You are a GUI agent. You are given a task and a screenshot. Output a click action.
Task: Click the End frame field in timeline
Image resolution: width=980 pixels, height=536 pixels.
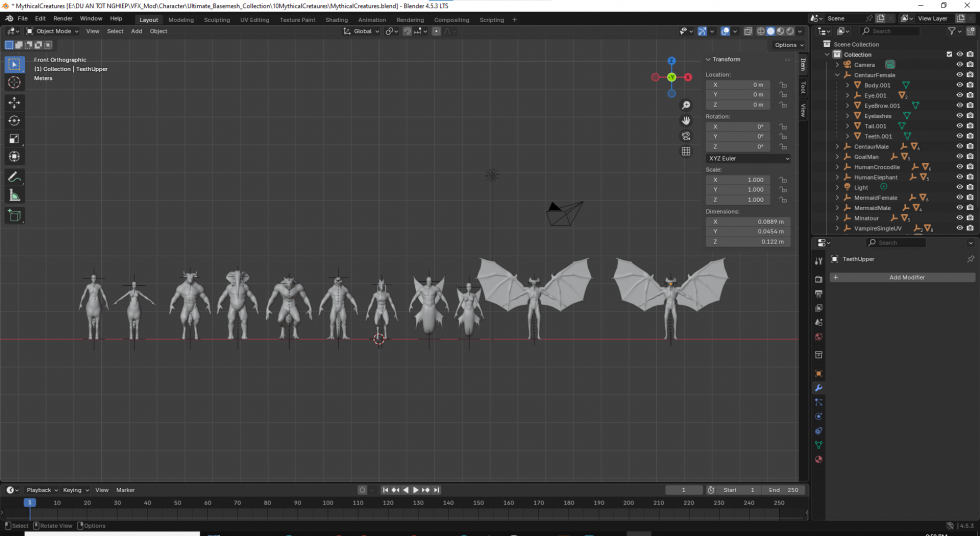coord(782,490)
